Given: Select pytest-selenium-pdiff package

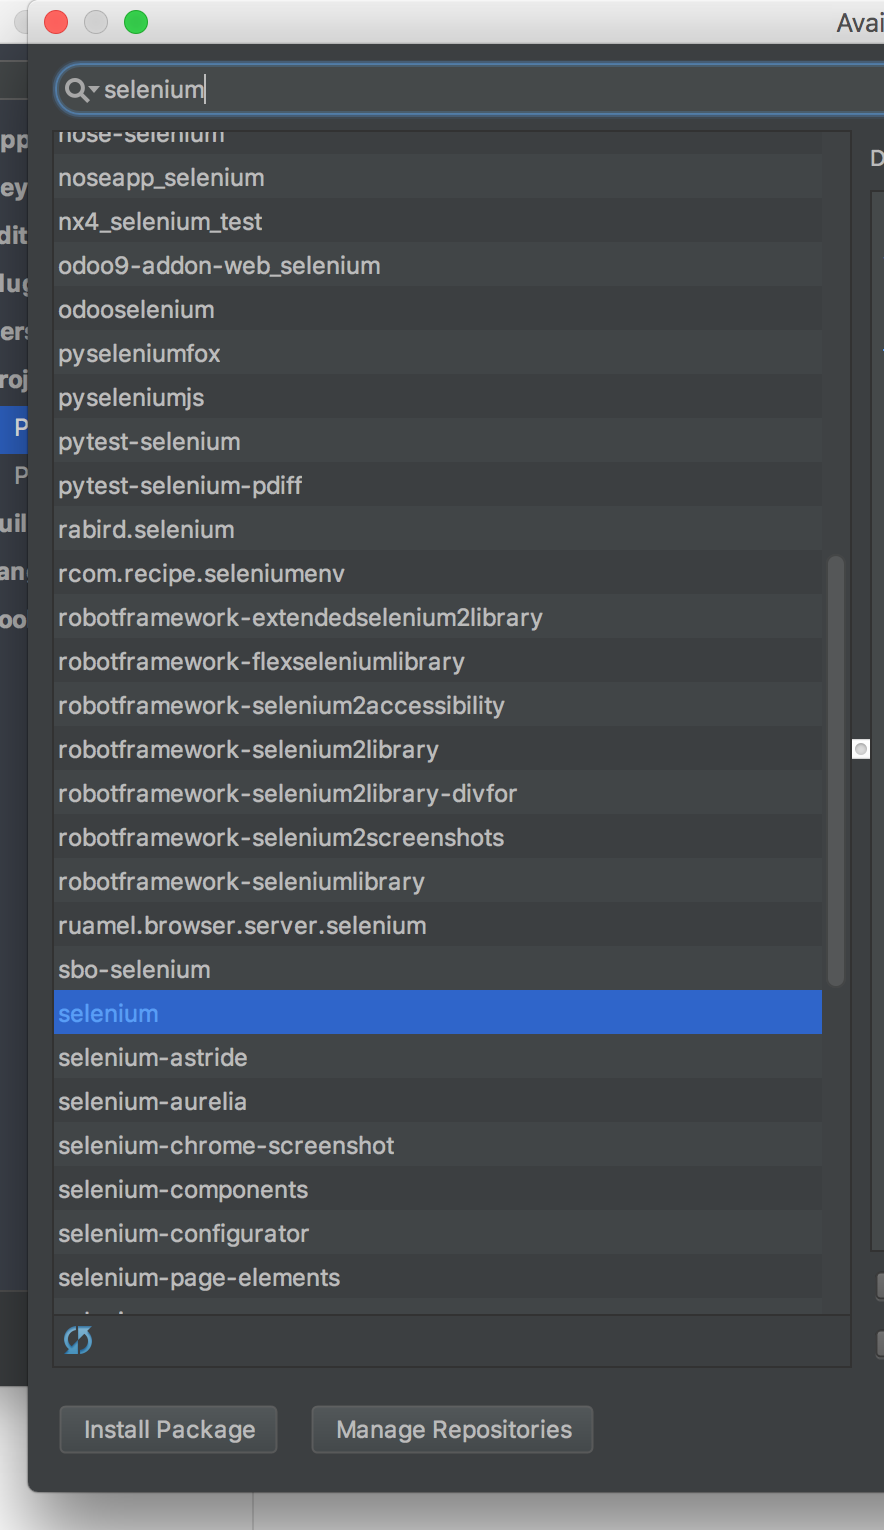Looking at the screenshot, I should [438, 486].
